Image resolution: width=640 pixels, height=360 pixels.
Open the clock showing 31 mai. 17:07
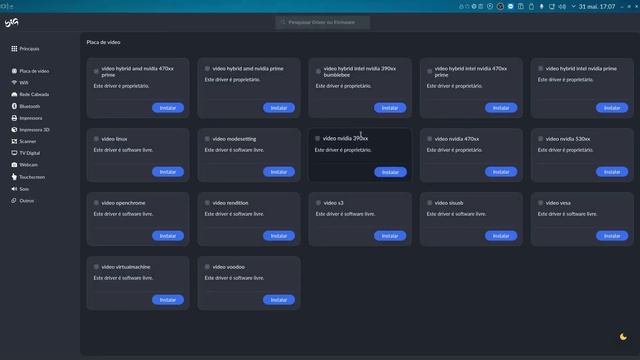coord(597,7)
